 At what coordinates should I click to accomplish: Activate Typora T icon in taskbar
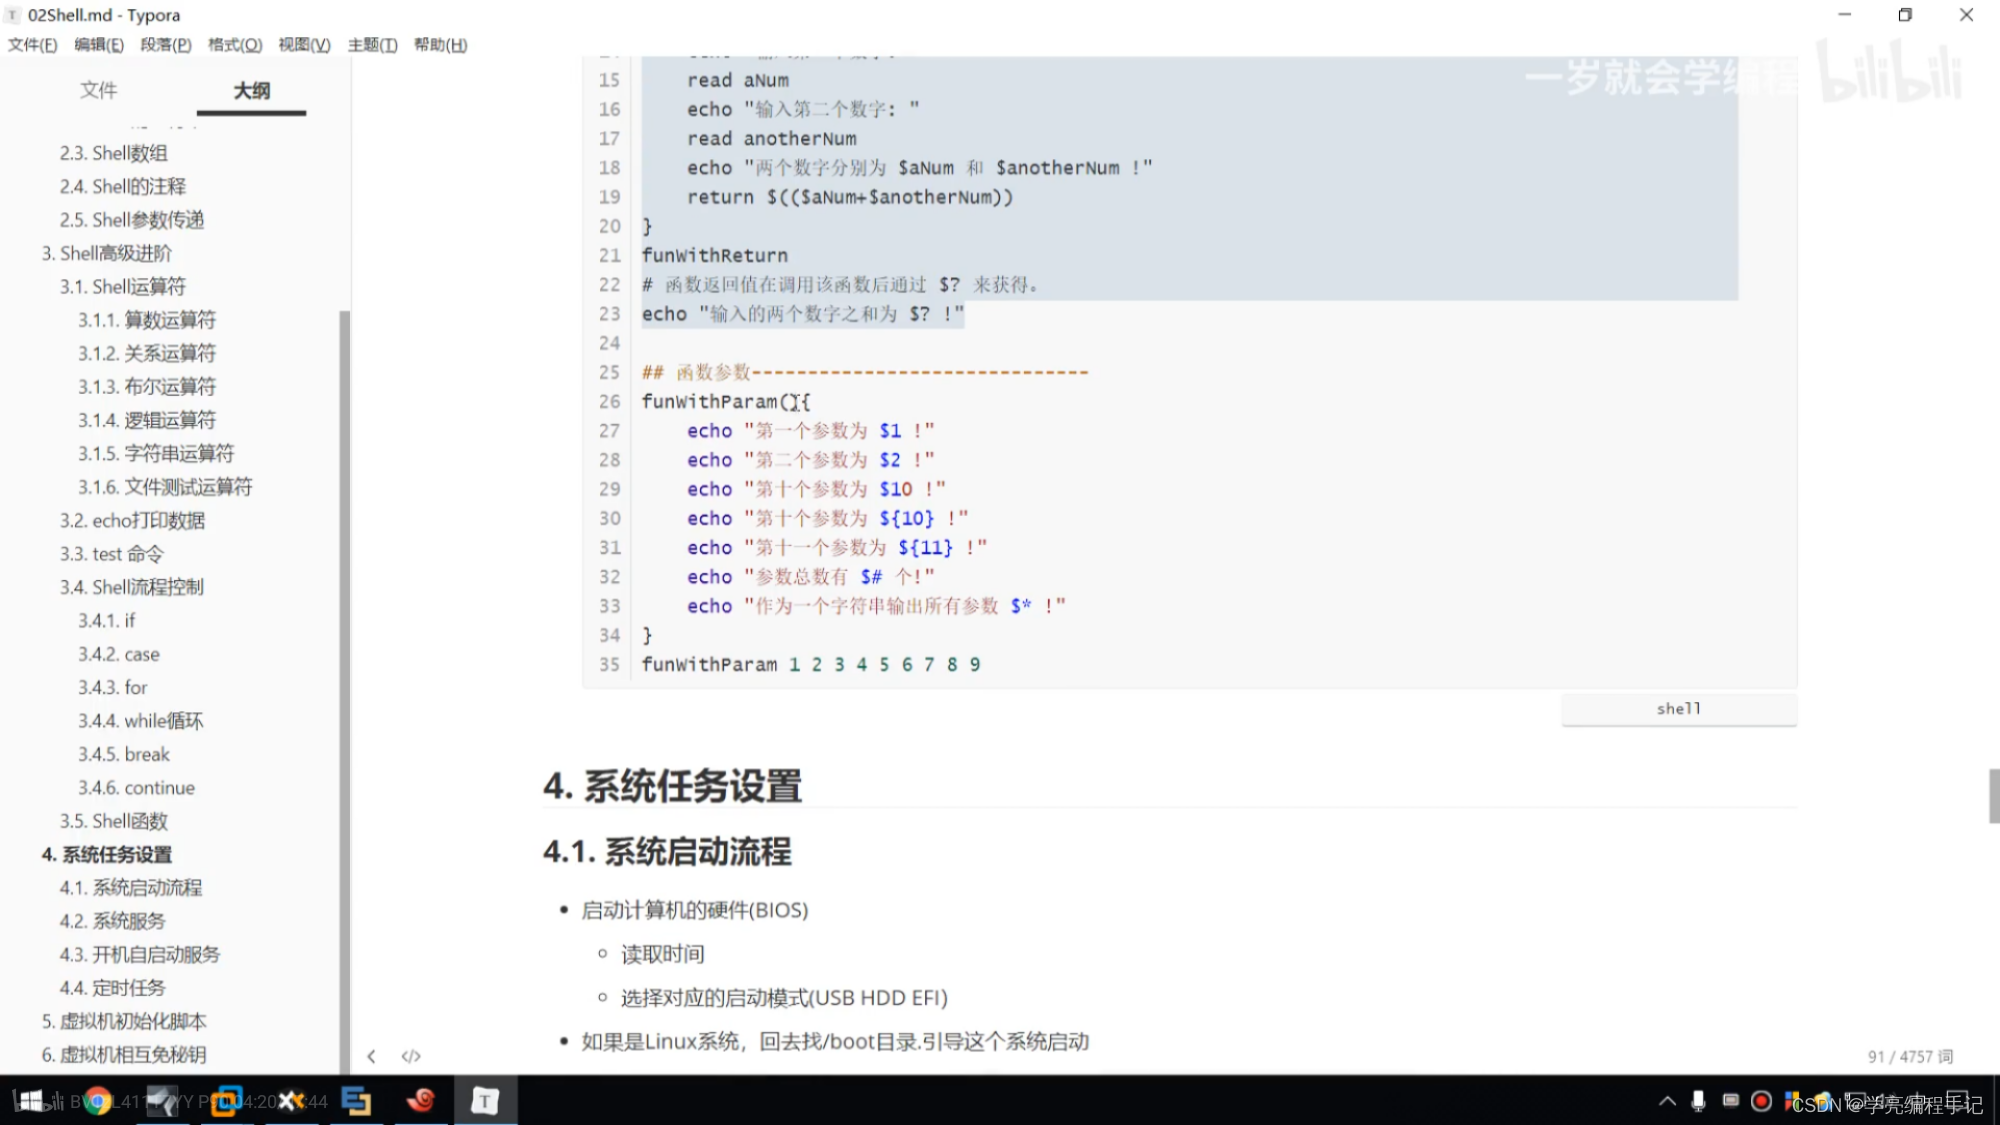click(485, 1101)
